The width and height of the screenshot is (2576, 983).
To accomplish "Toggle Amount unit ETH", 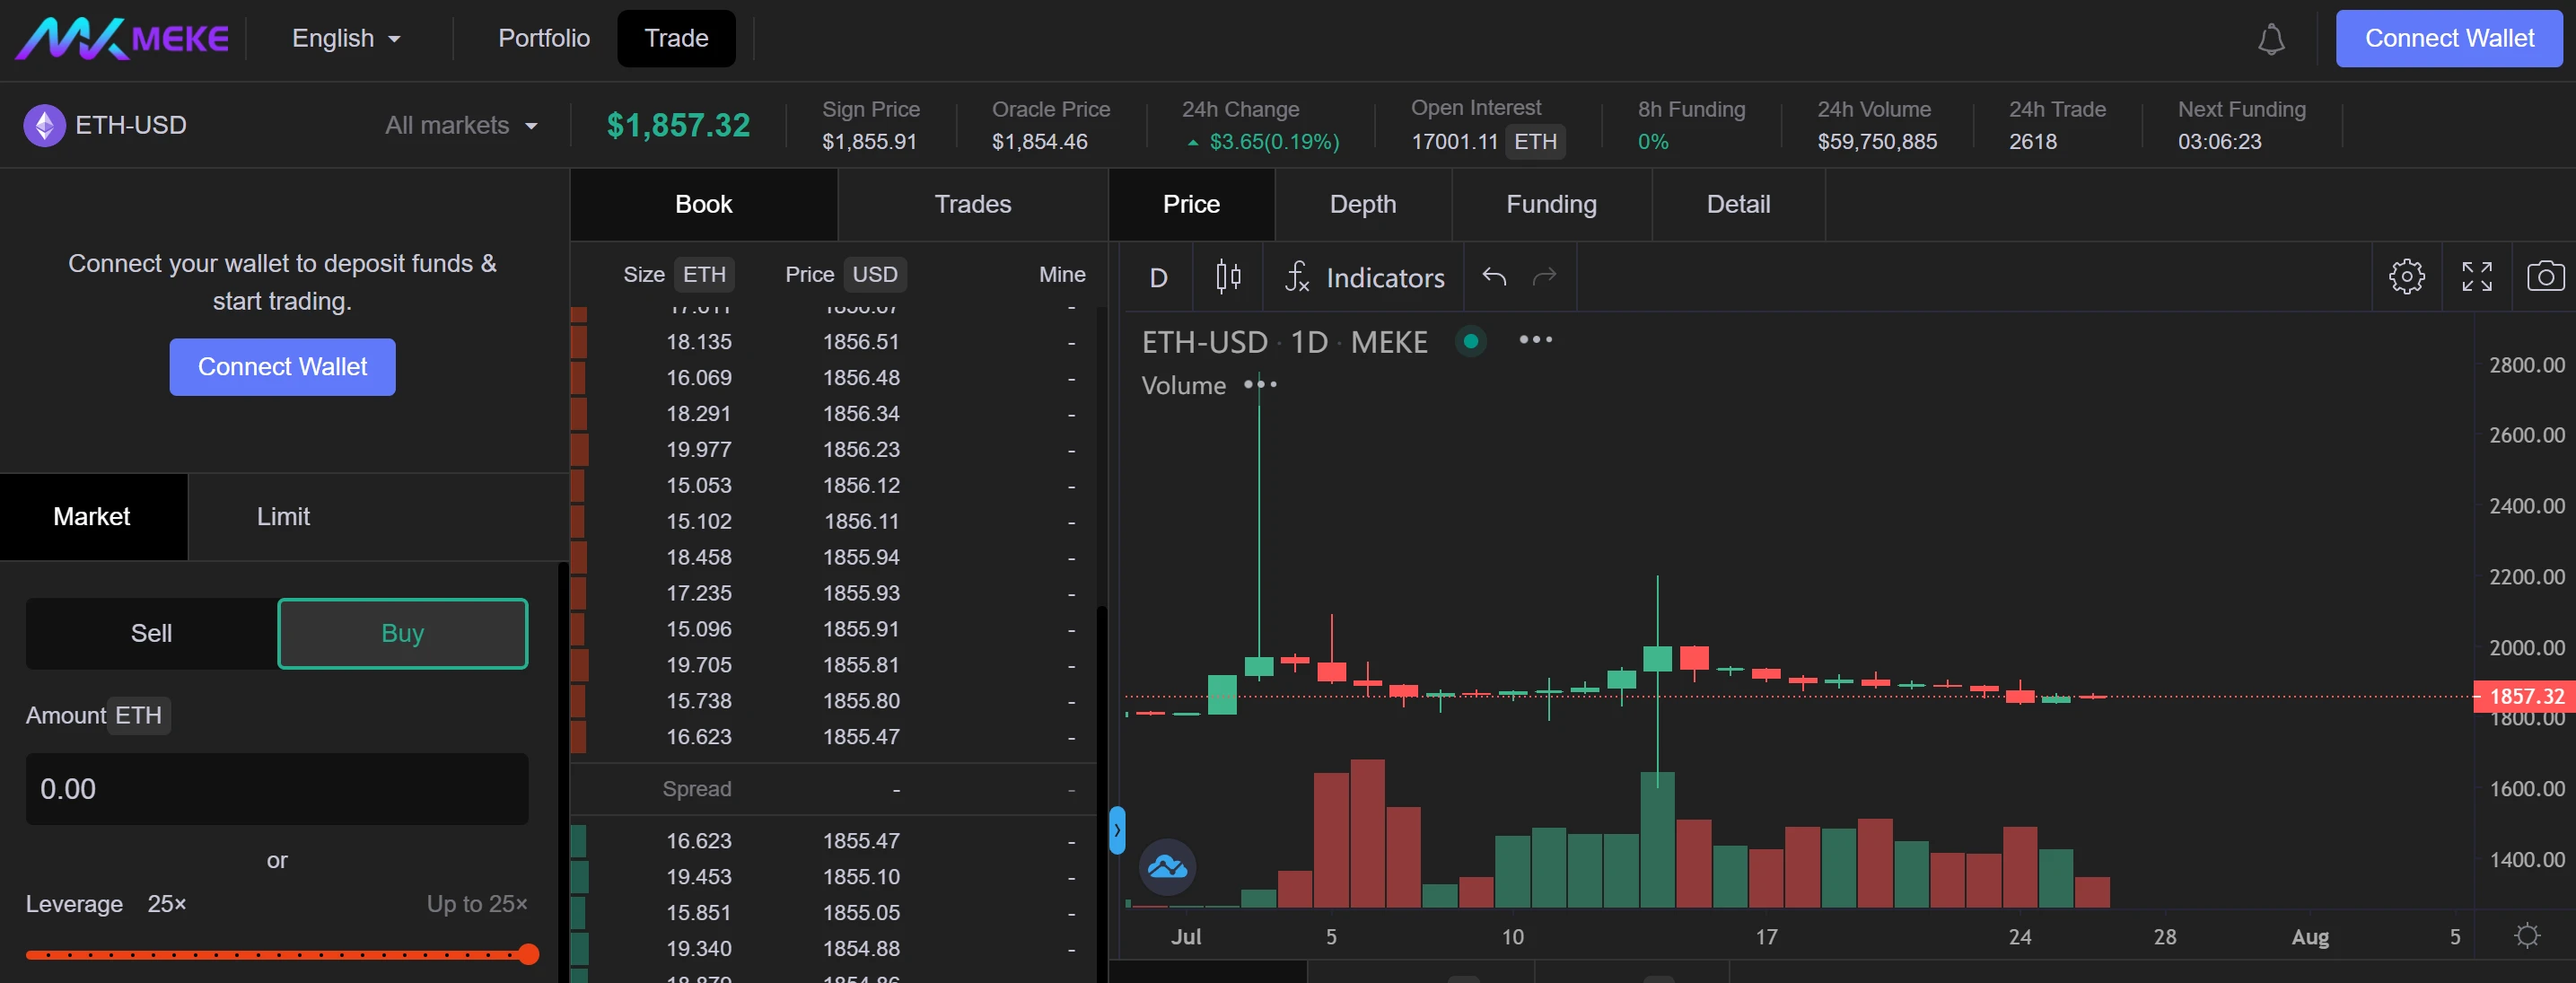I will pyautogui.click(x=138, y=715).
